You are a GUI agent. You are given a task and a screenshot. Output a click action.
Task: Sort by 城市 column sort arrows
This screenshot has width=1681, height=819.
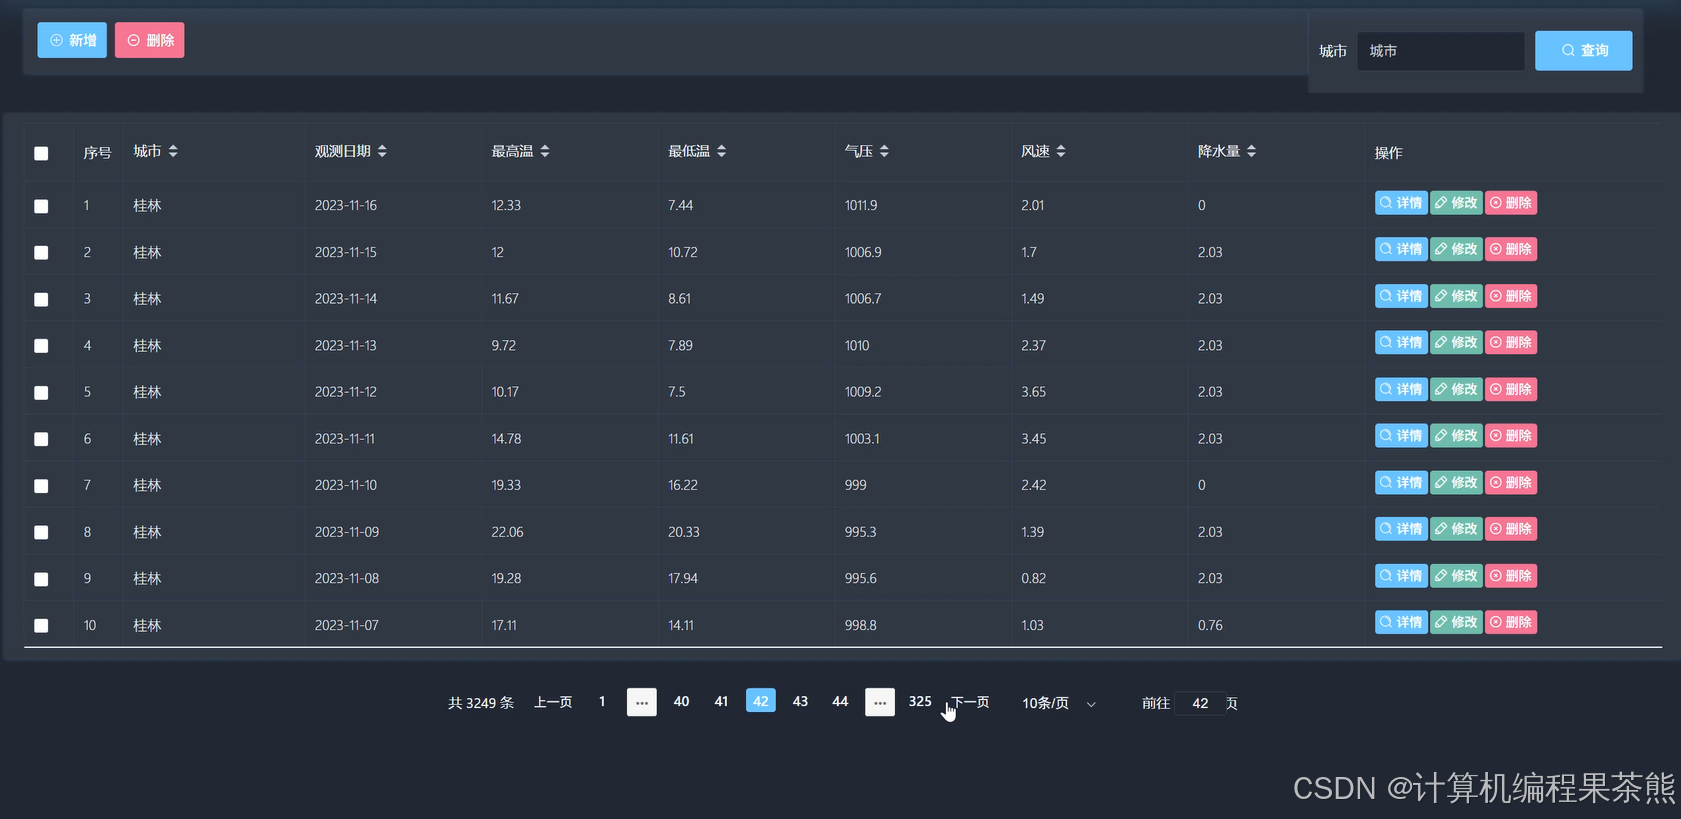click(x=173, y=151)
